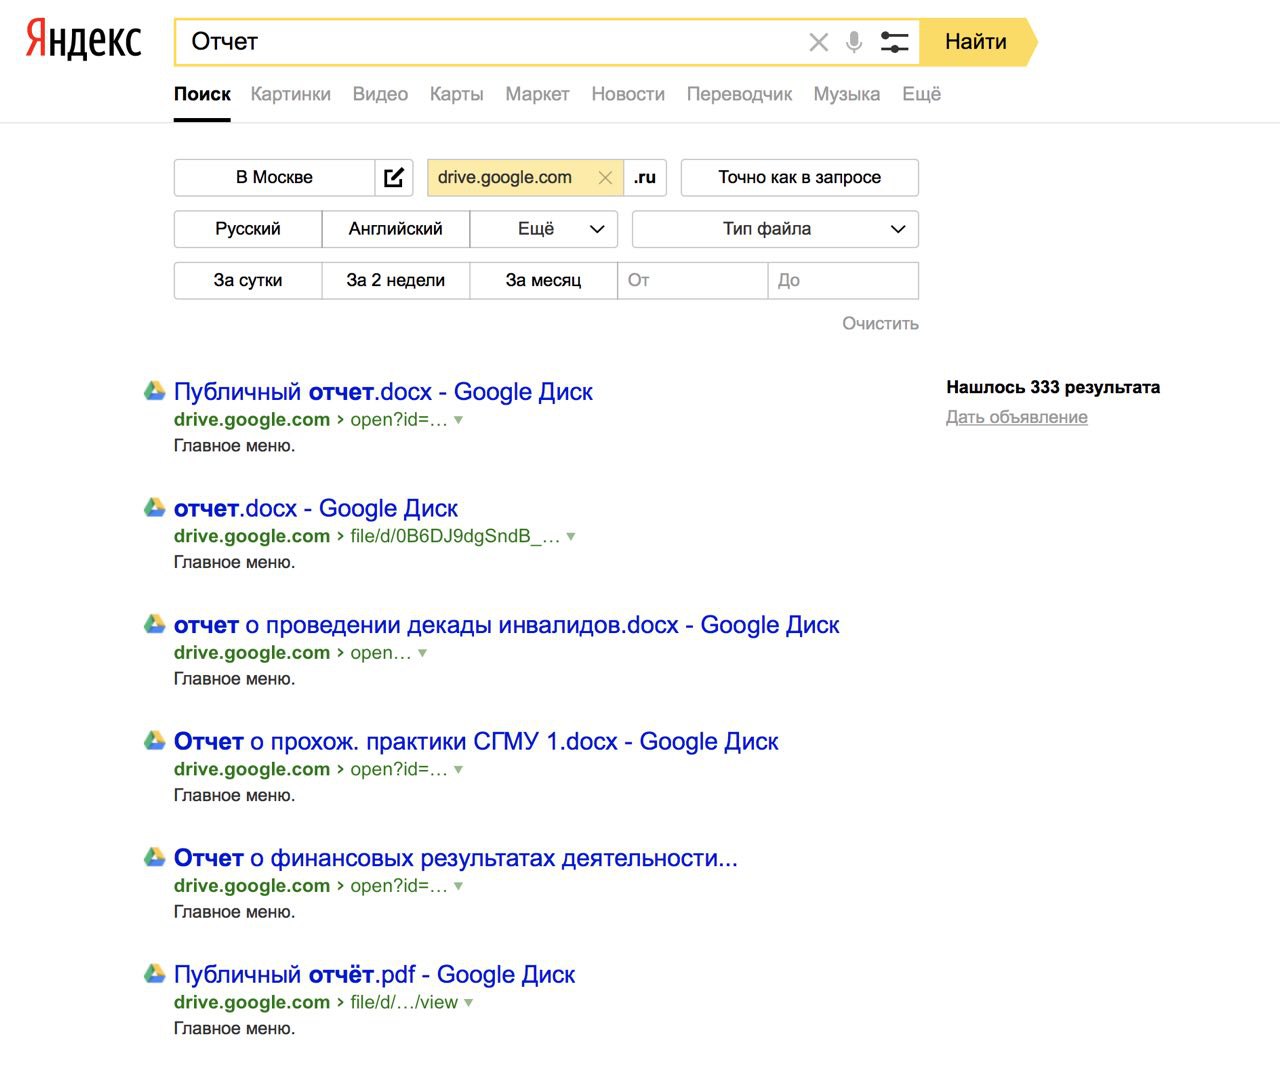
Task: Expand URL arrow for file/d/…/view result
Action: click(x=469, y=1003)
